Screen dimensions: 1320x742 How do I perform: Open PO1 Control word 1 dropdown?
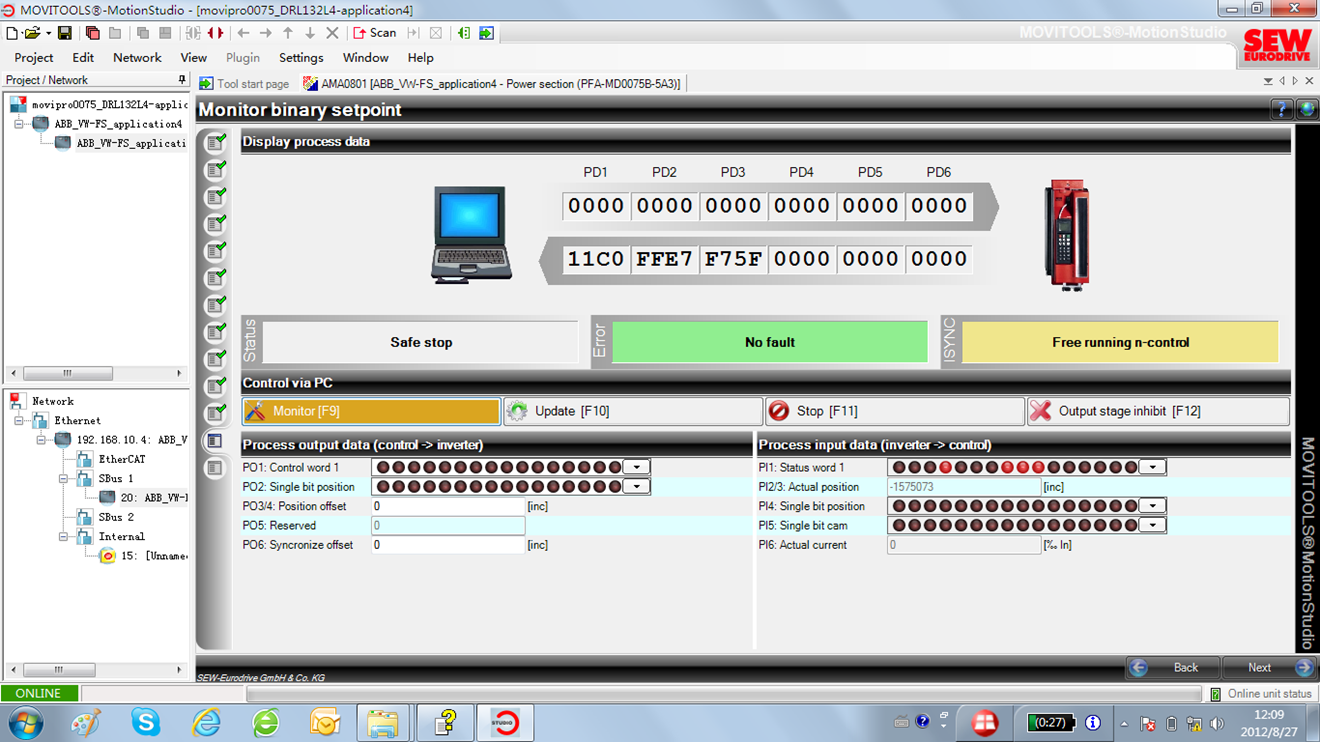[x=637, y=467]
